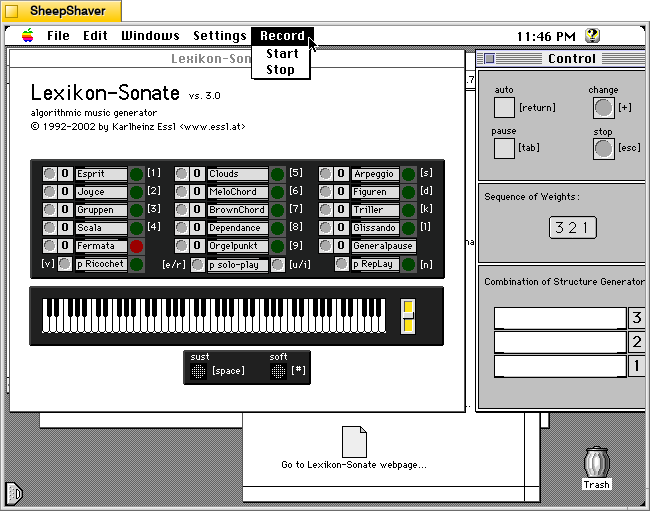Toggle the grey button left of p Ricochet
The image size is (650, 511).
tap(65, 264)
